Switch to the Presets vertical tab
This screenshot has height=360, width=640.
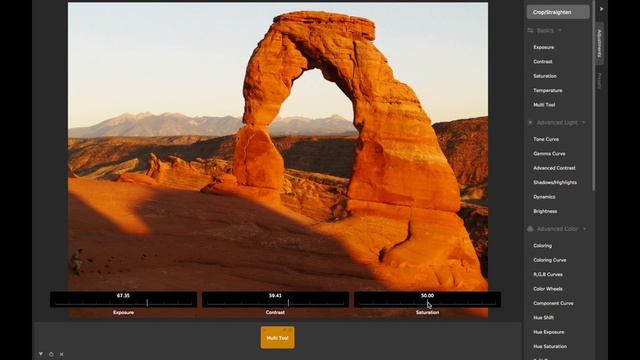tap(599, 81)
